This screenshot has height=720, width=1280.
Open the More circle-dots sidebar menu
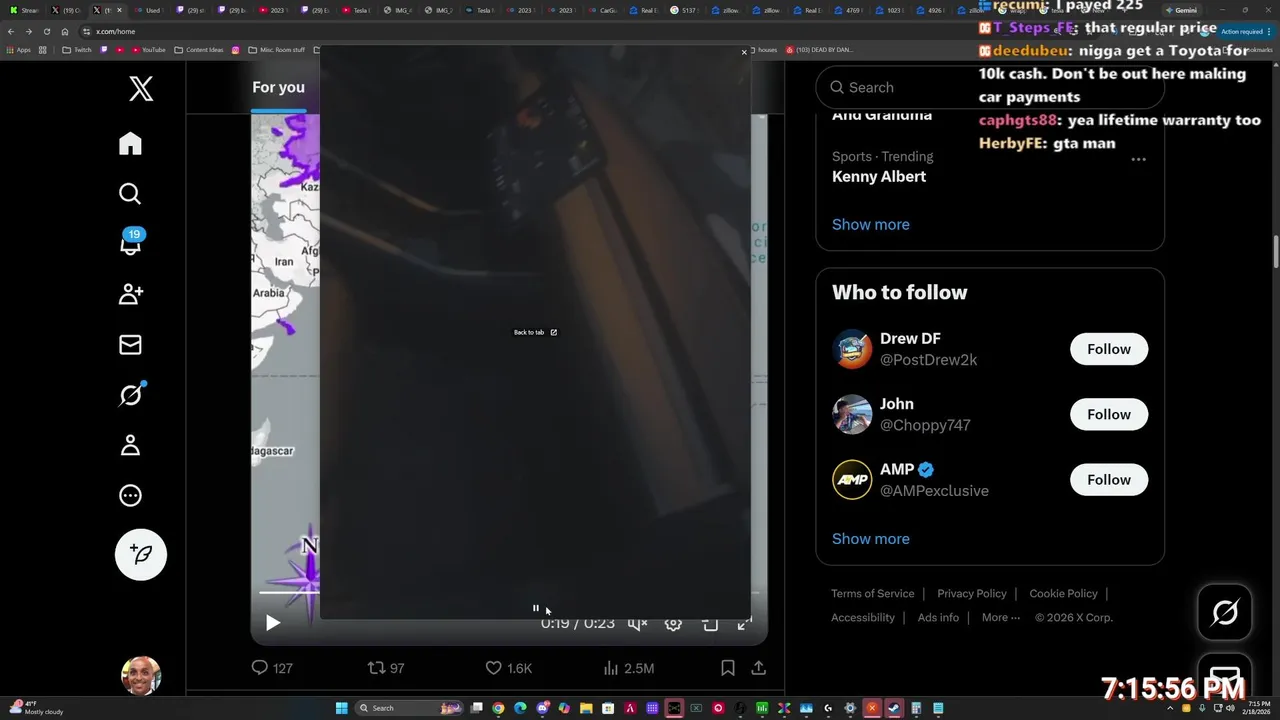pyautogui.click(x=130, y=496)
